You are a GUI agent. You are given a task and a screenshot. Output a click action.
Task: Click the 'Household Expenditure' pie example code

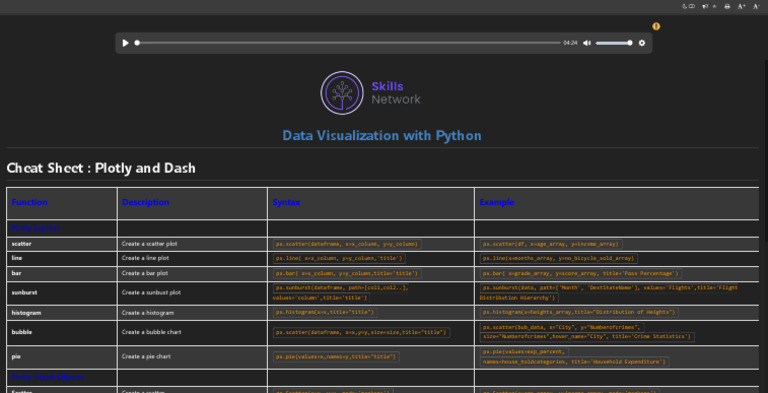(574, 357)
